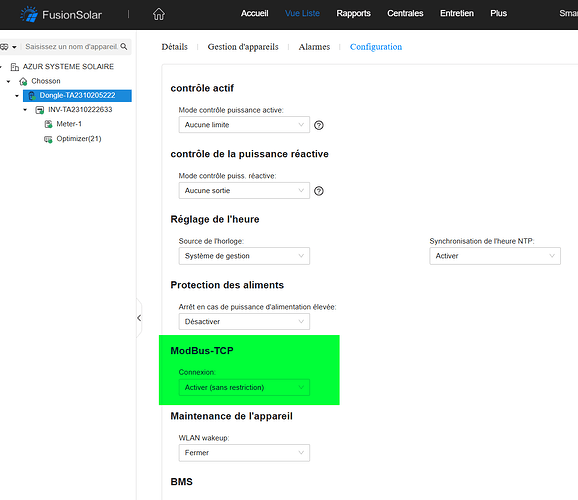Switch to the Alarmes tab
The height and width of the screenshot is (500, 578).
click(x=314, y=47)
